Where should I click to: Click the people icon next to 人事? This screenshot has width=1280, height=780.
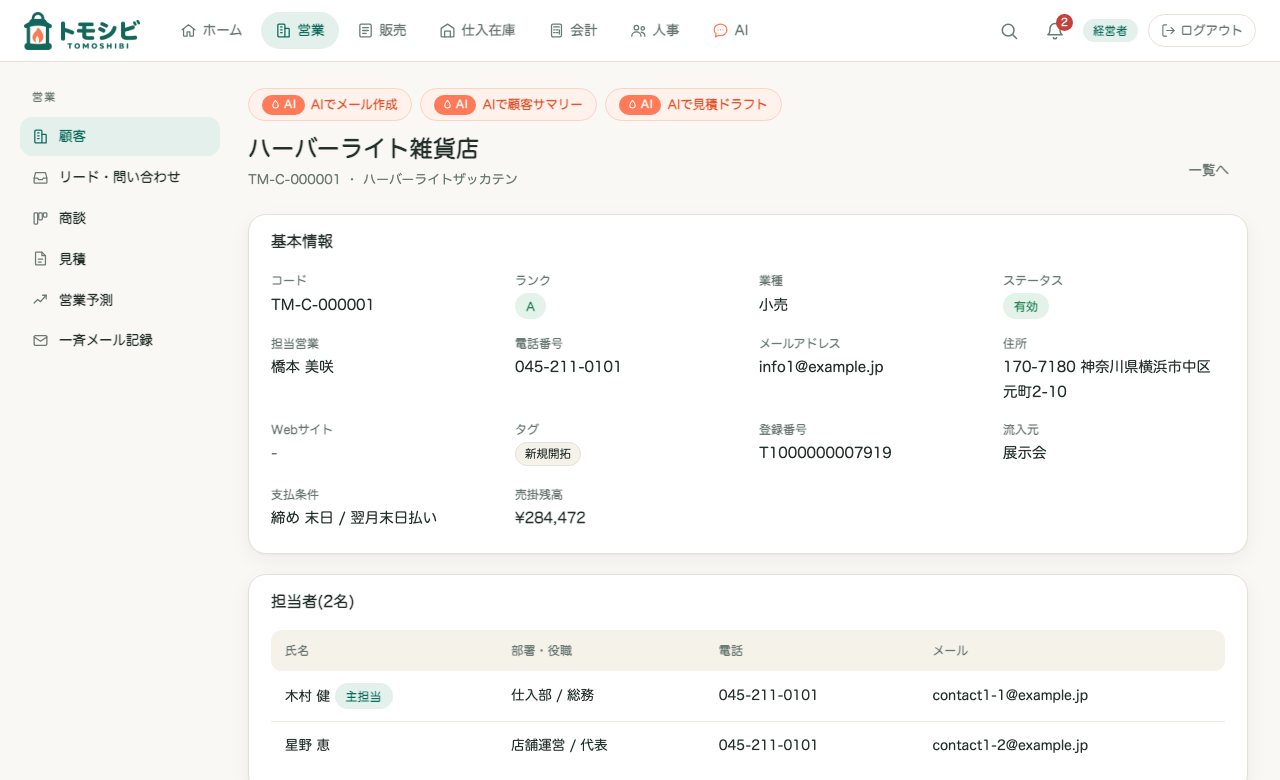pyautogui.click(x=638, y=30)
